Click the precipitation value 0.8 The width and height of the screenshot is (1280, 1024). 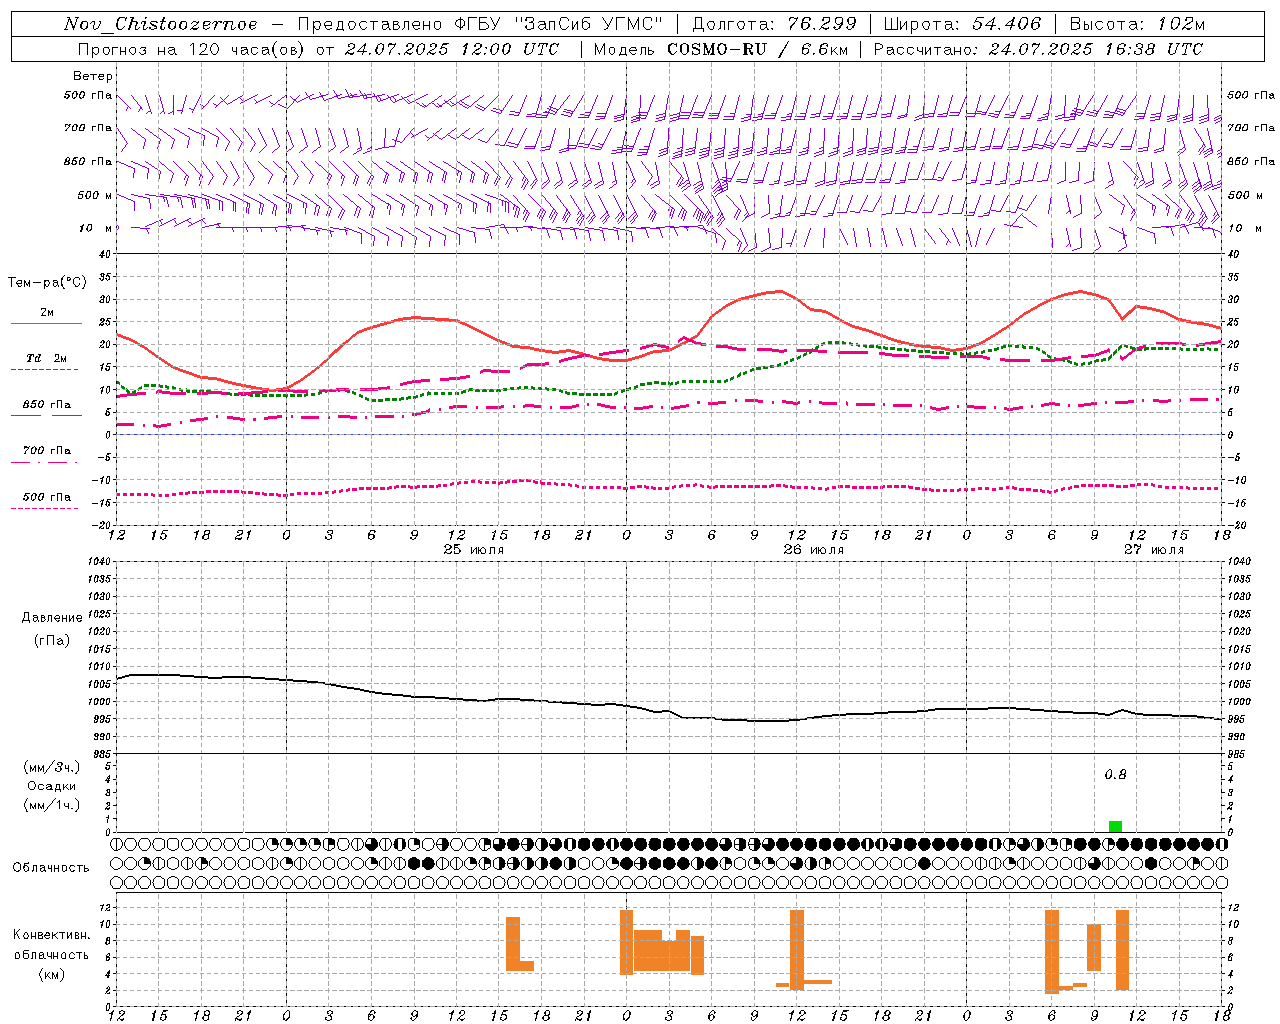click(x=1115, y=775)
